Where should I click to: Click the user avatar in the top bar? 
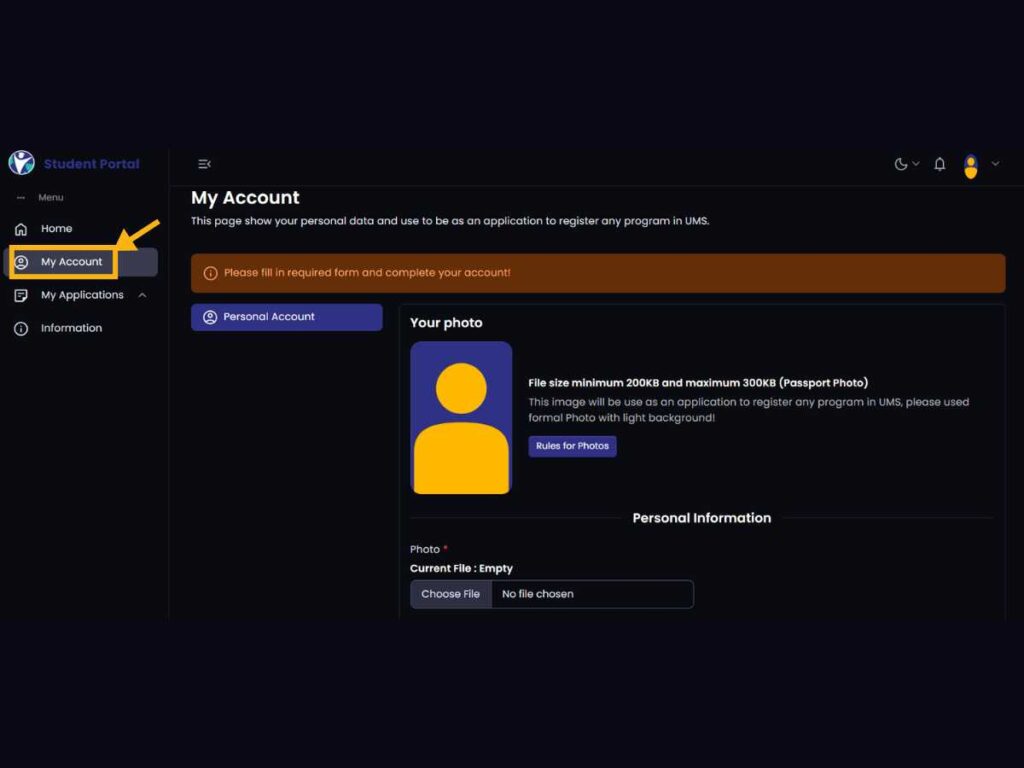tap(970, 166)
